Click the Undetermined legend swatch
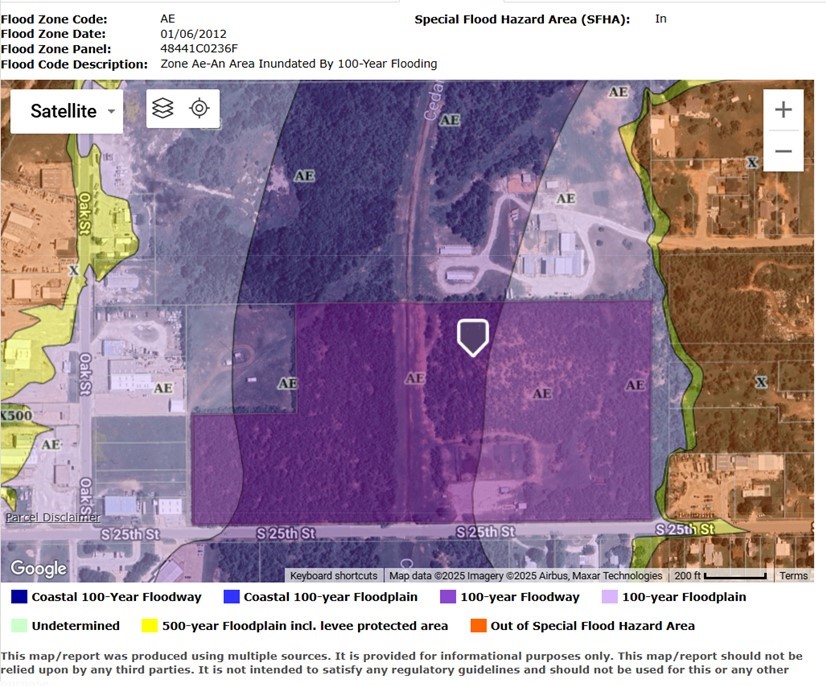826x686 pixels. (x=19, y=625)
